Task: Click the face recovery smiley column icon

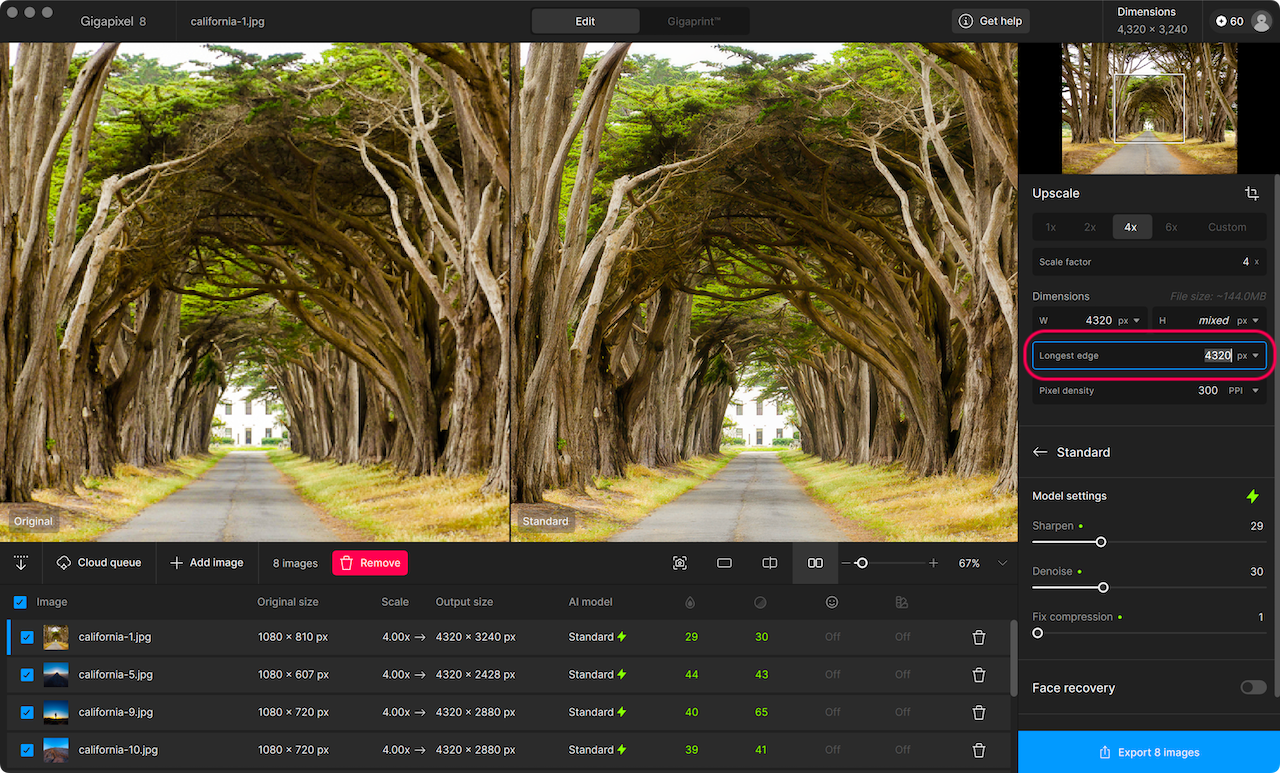Action: pyautogui.click(x=832, y=602)
